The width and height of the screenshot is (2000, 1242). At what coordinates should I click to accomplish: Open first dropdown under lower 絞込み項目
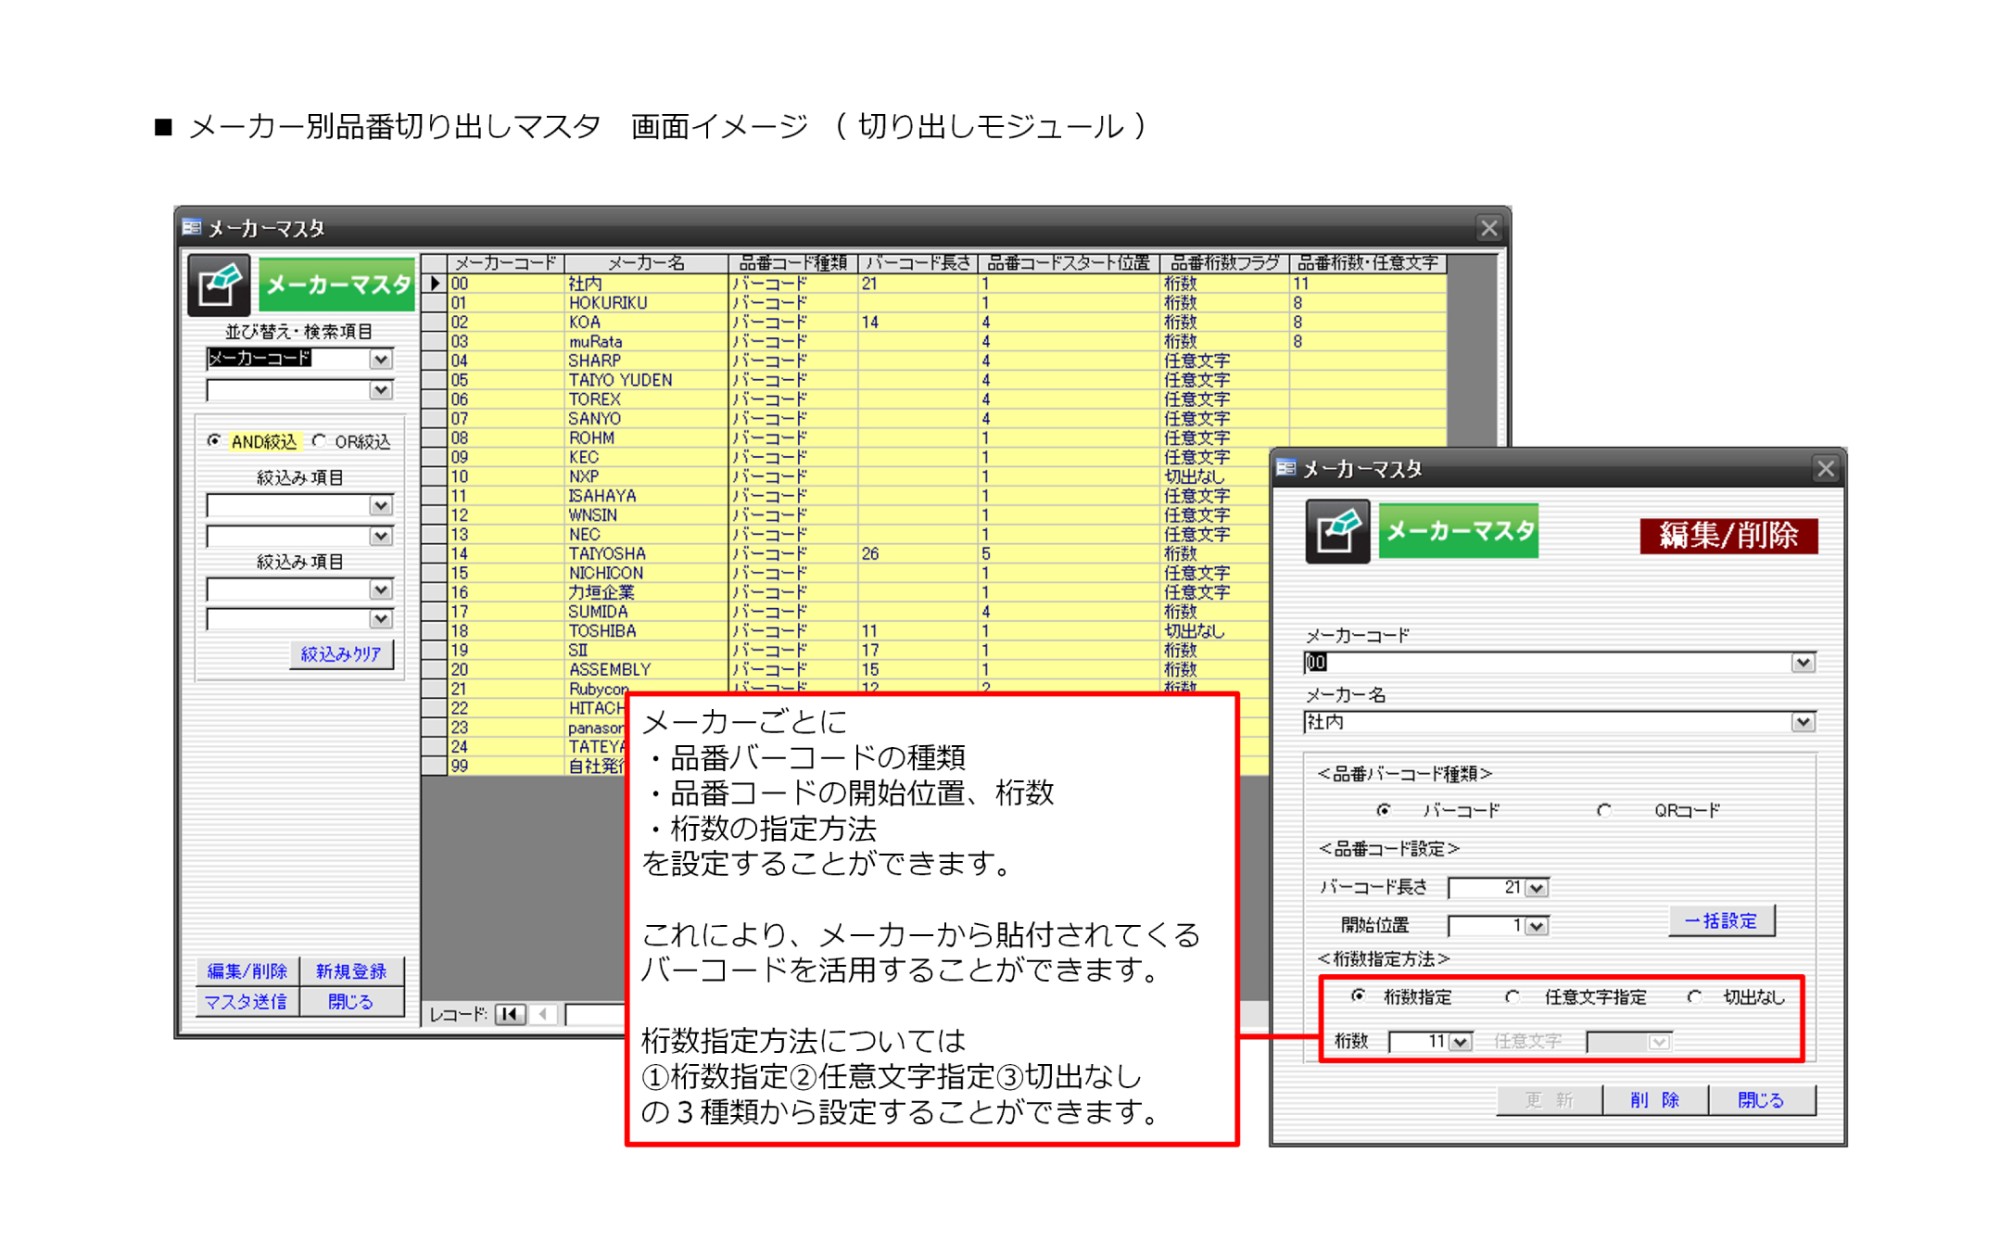tap(381, 590)
